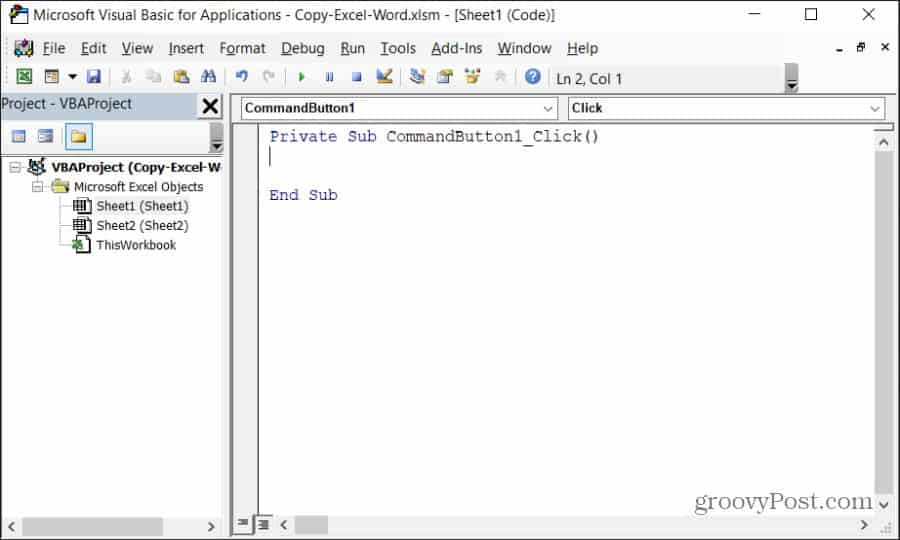The height and width of the screenshot is (540, 900).
Task: Toggle Folders view in Project panel
Action: pyautogui.click(x=78, y=137)
